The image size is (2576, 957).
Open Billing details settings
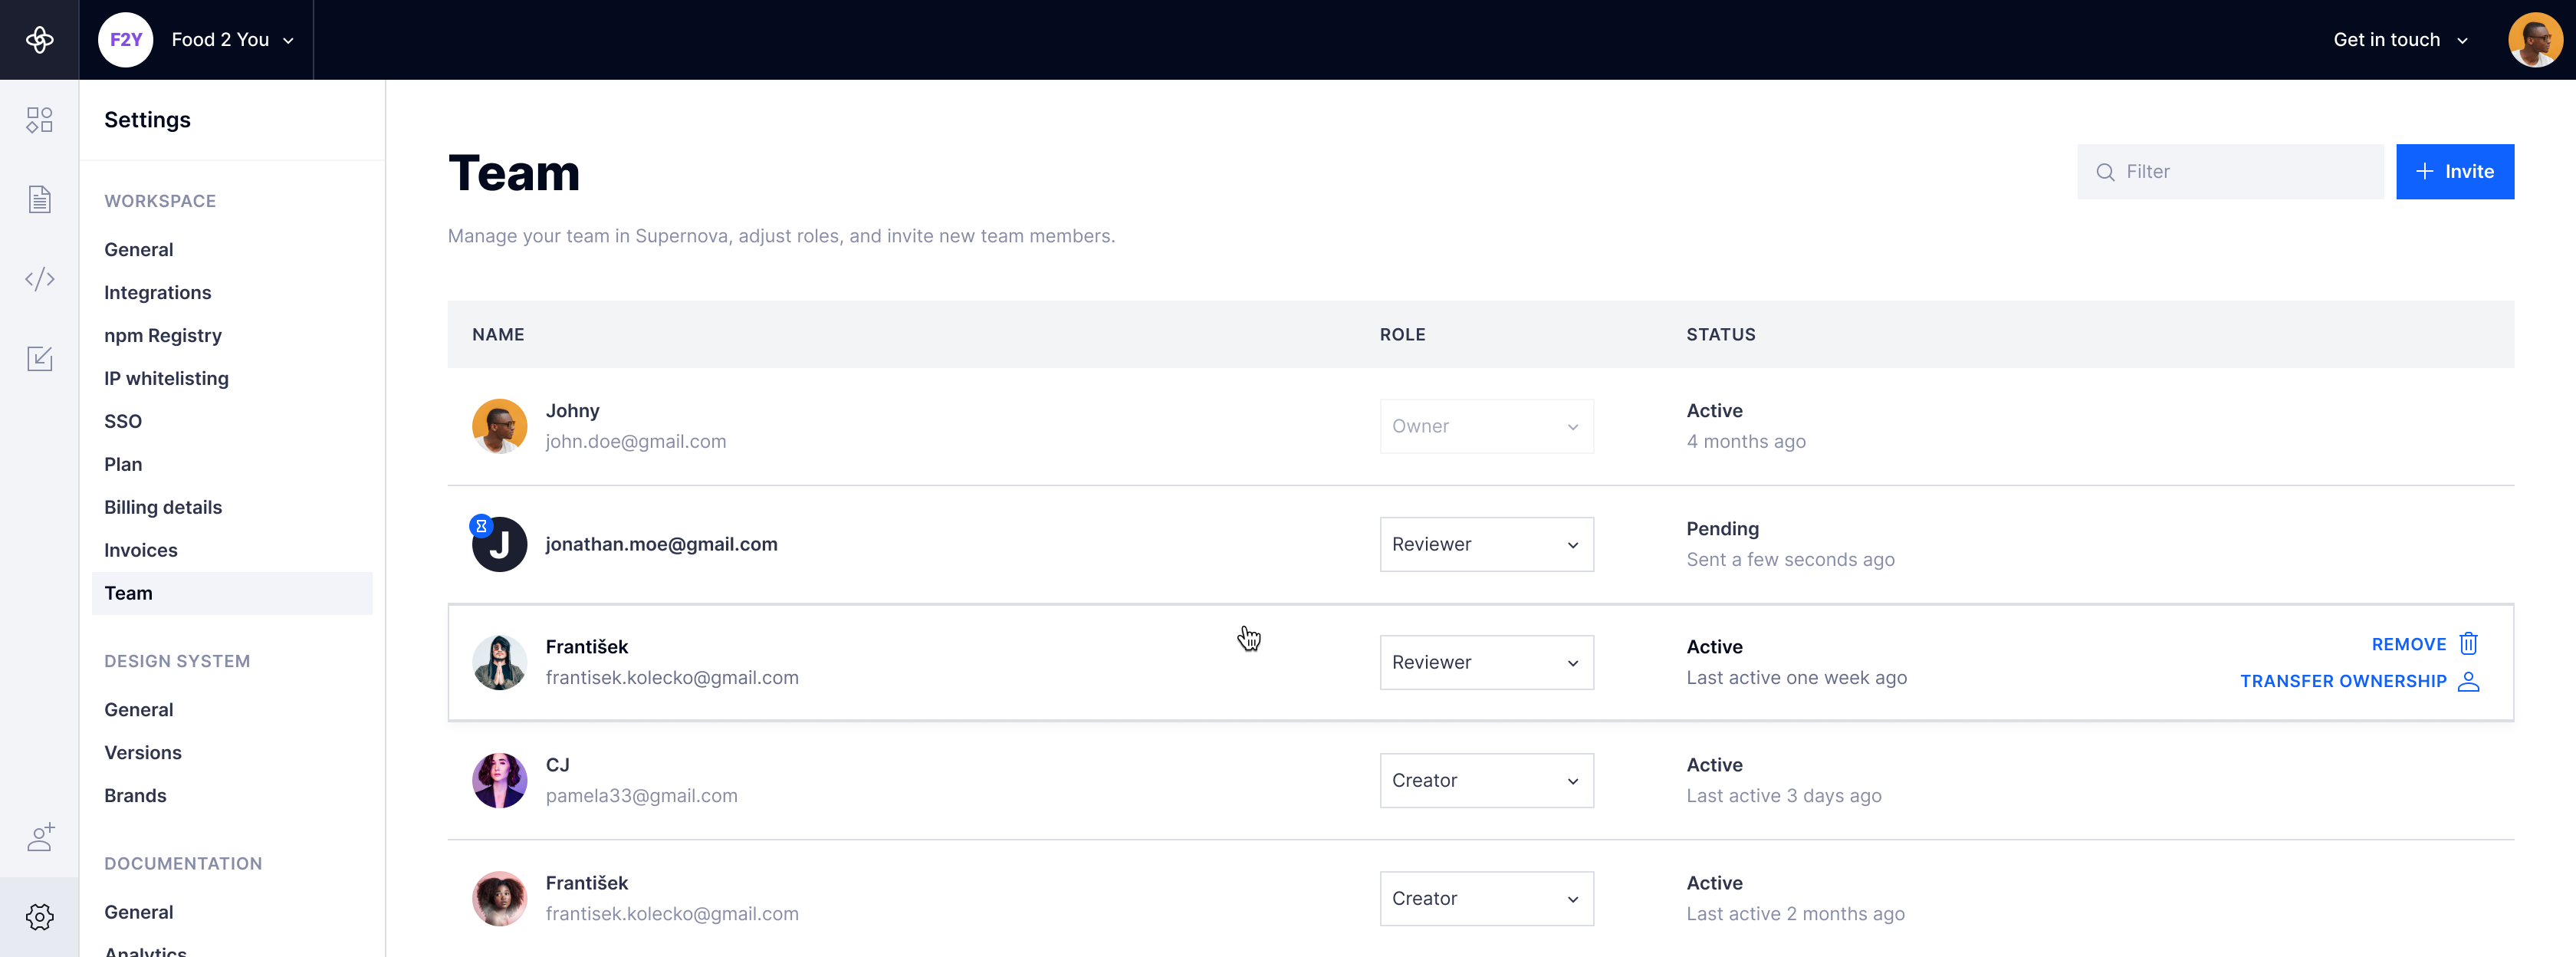[x=163, y=508]
